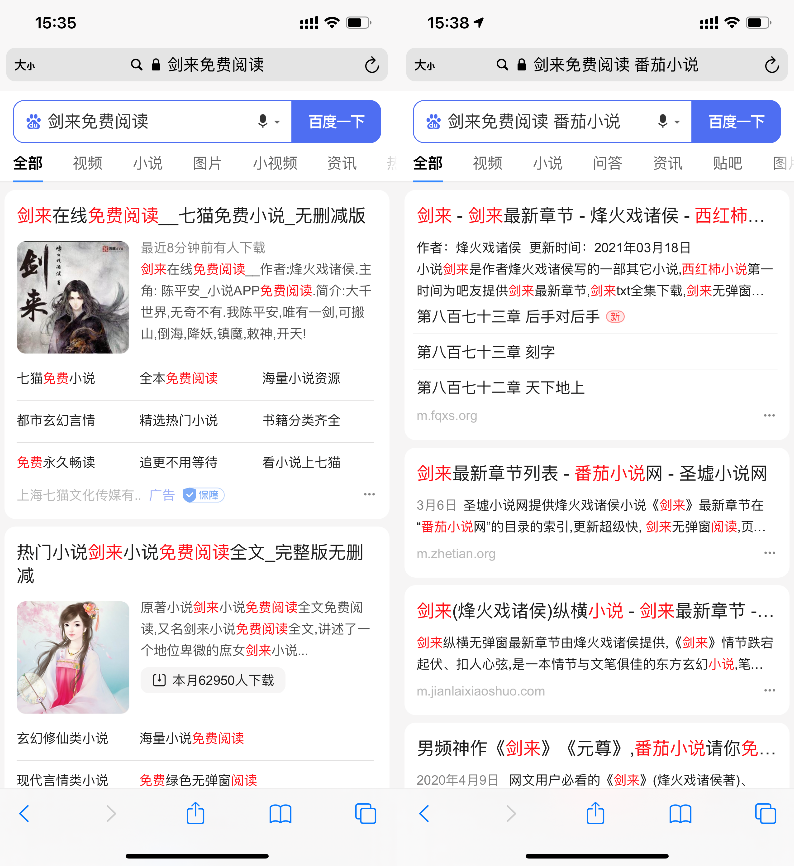The image size is (794, 866).
Task: Tap 看小说上七猫 sublink
Action: click(301, 462)
